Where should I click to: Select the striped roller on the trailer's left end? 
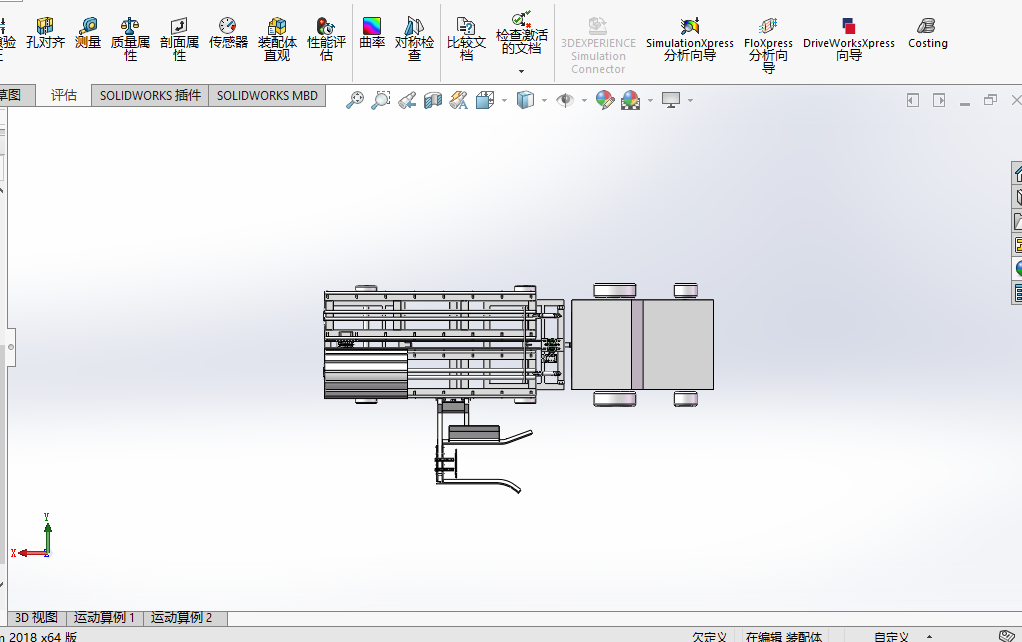(366, 373)
